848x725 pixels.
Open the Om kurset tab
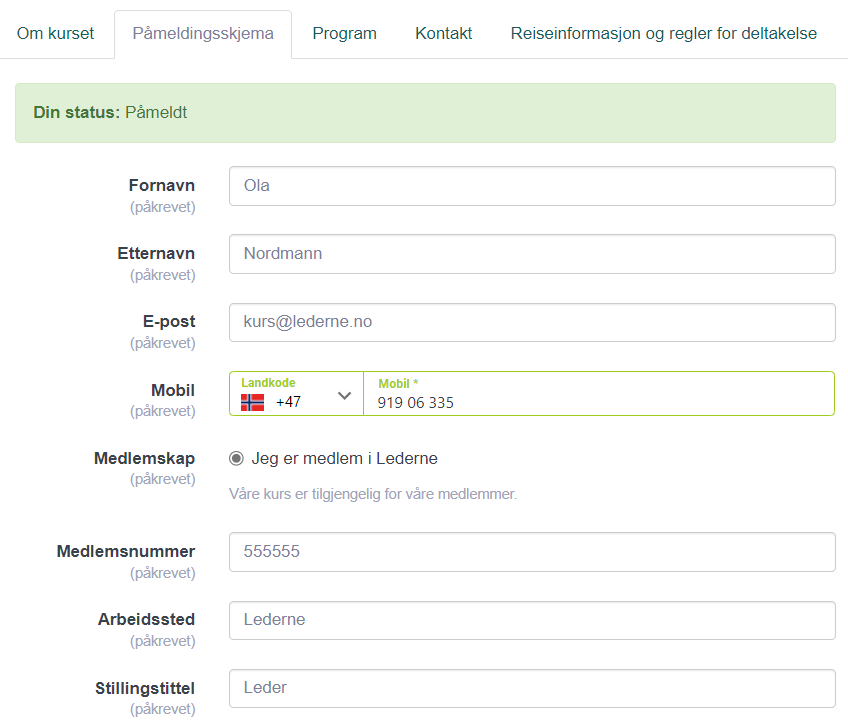pyautogui.click(x=55, y=34)
